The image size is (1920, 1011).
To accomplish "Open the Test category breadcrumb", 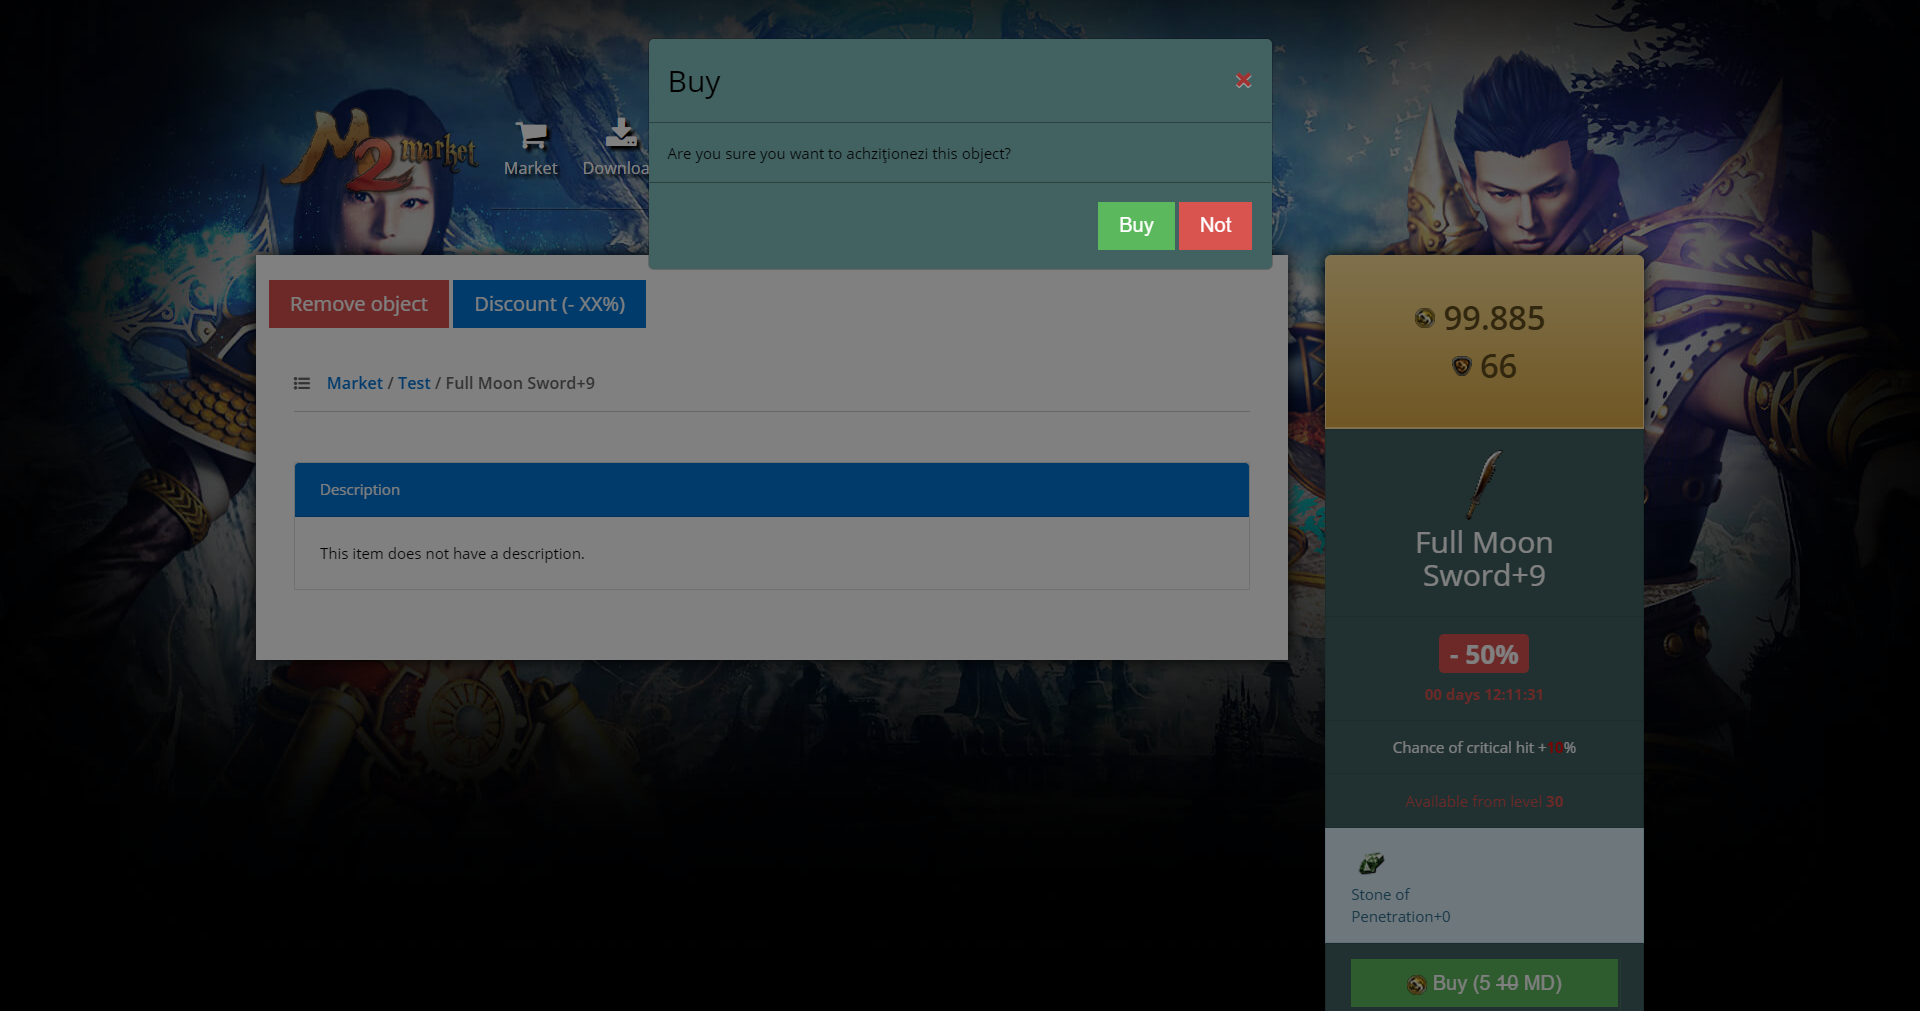I will tap(414, 384).
